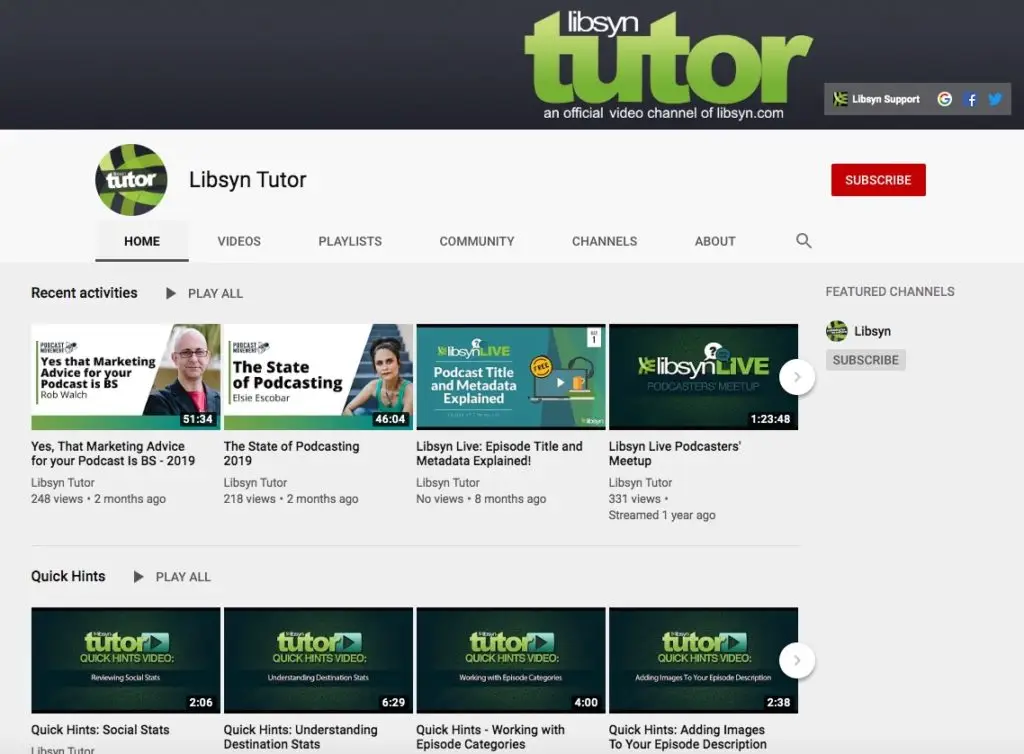Click the Libsyn featured channel avatar
The image size is (1024, 754).
(837, 331)
